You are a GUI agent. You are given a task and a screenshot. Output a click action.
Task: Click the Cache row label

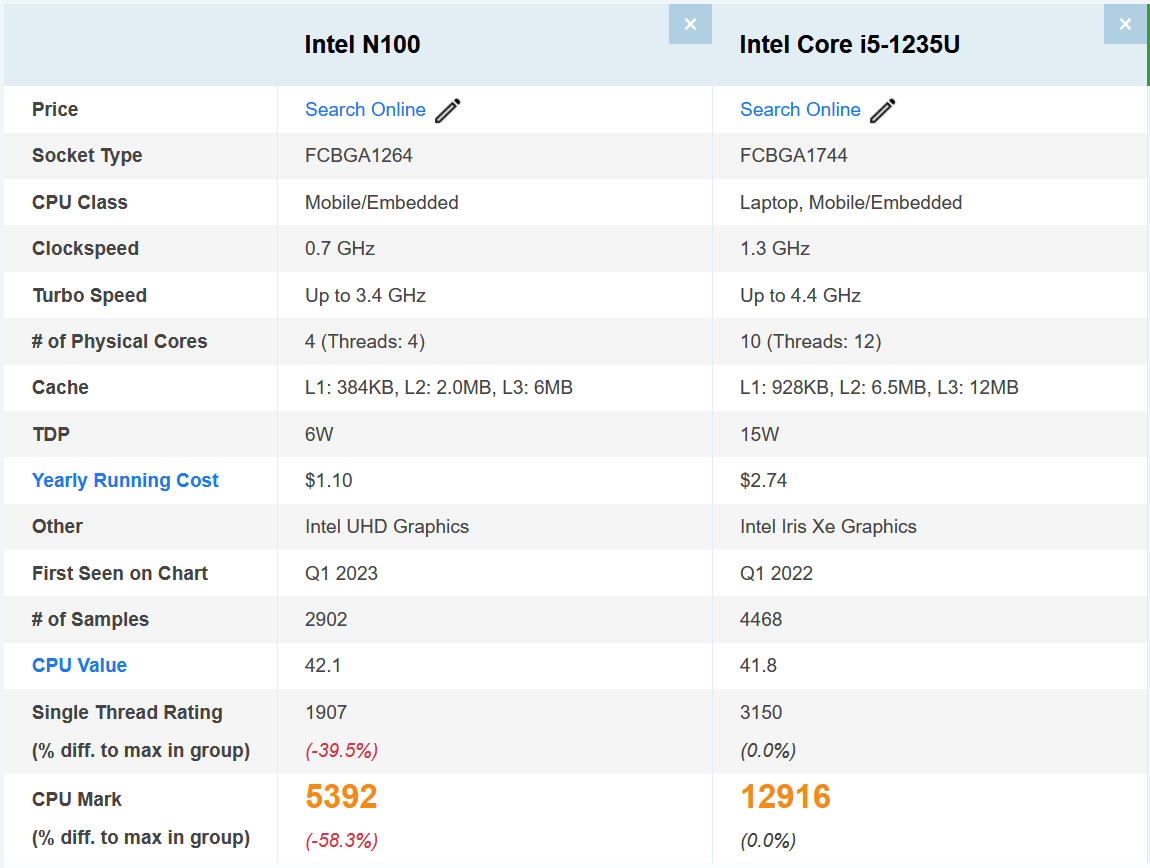tap(60, 387)
